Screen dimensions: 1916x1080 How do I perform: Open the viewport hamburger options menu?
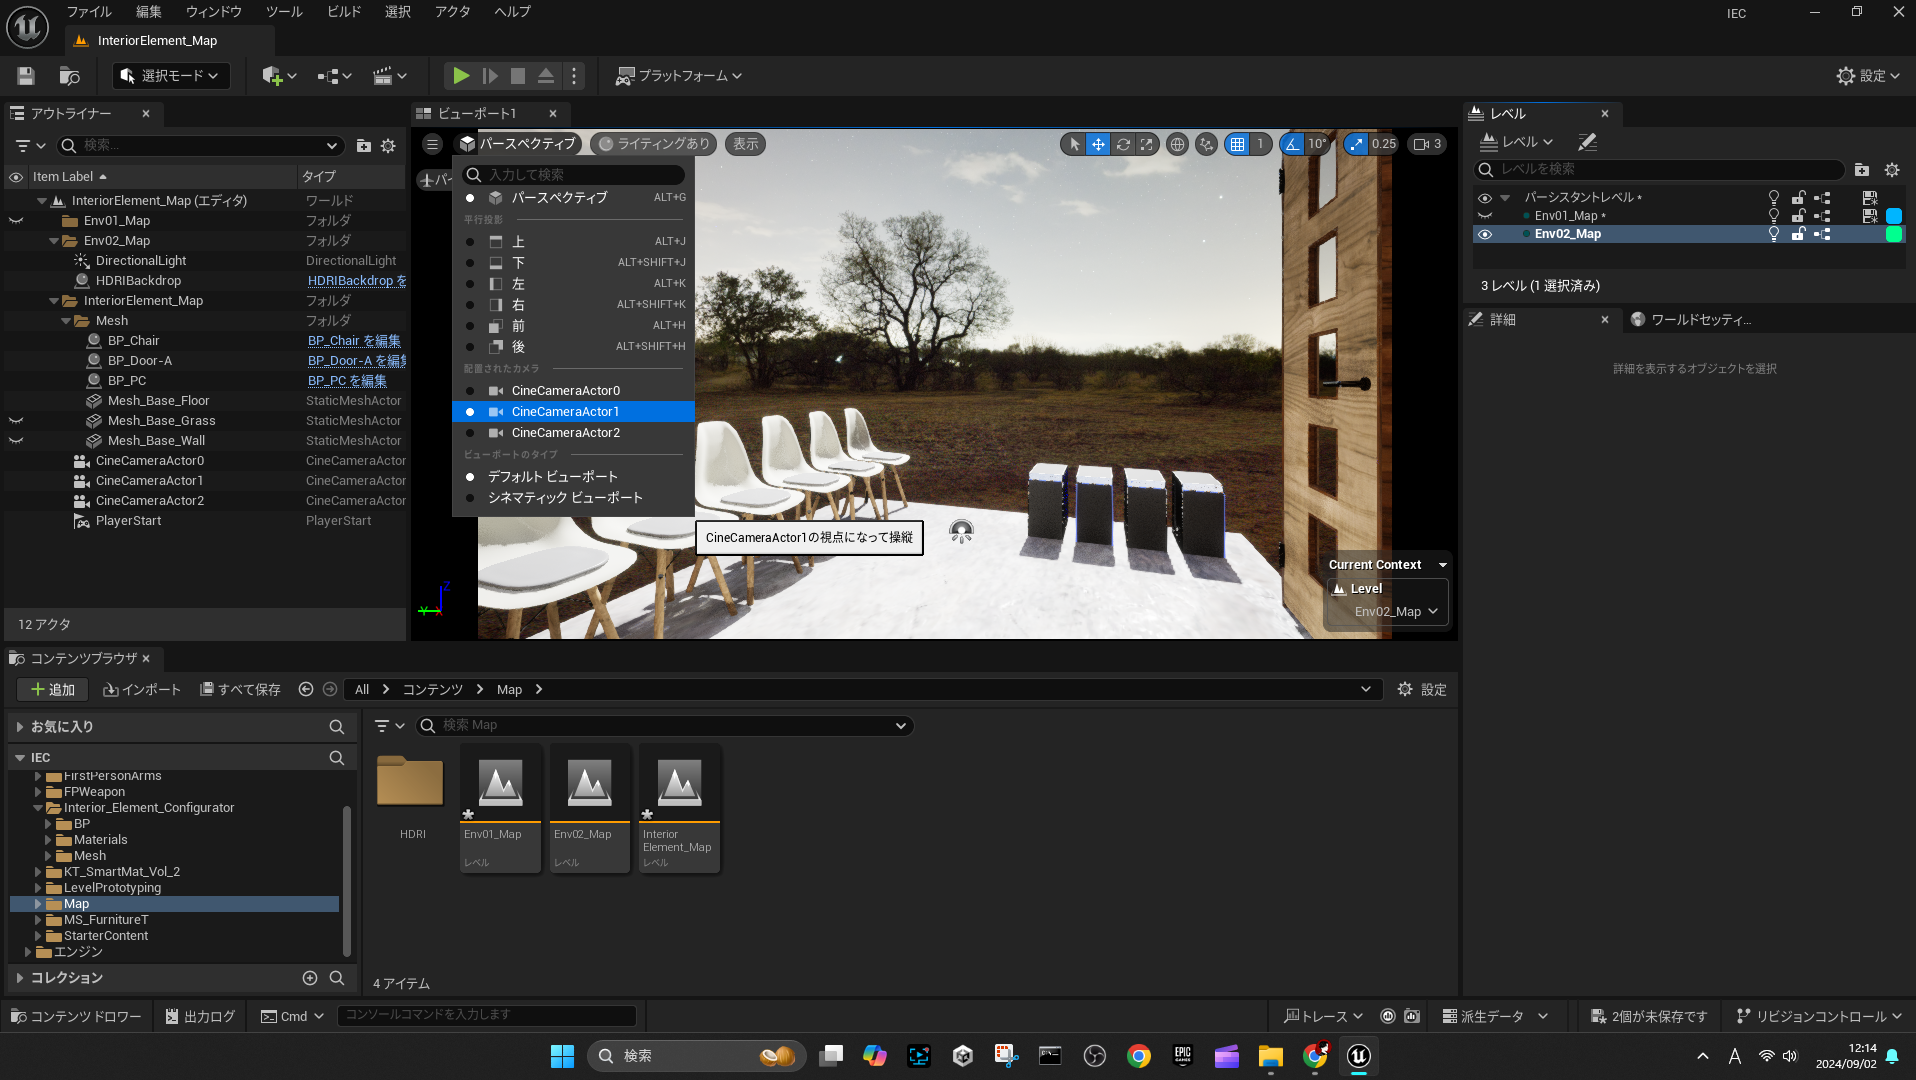coord(432,144)
